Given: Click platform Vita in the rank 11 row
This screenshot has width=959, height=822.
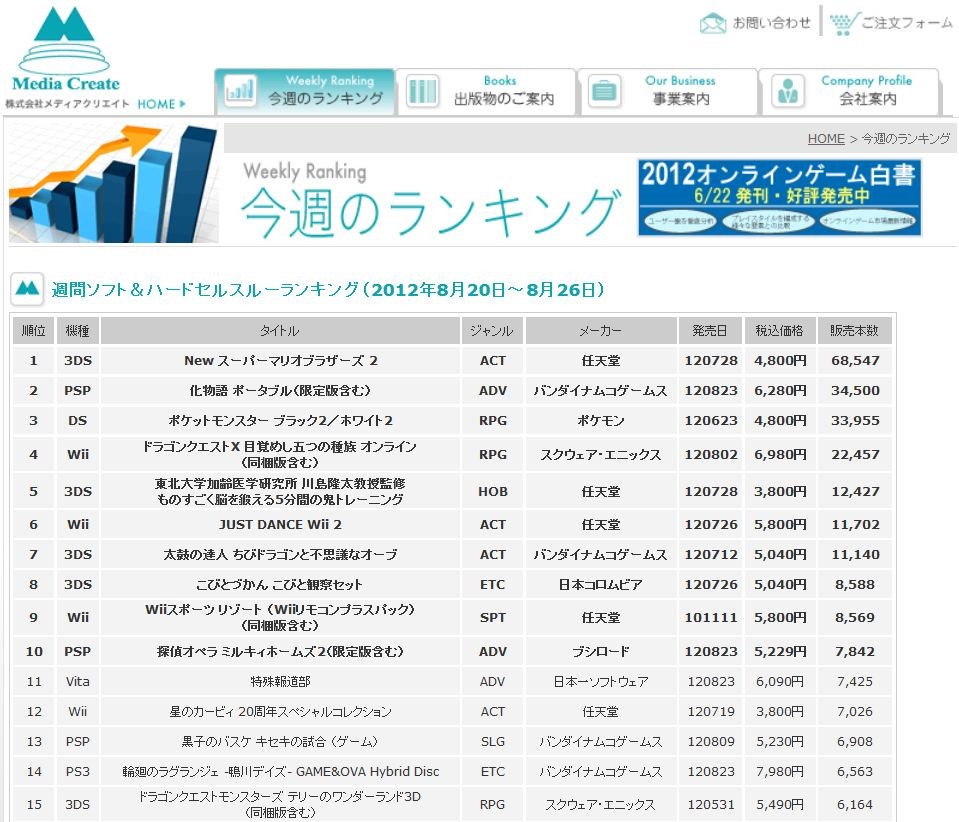Looking at the screenshot, I should [x=78, y=682].
